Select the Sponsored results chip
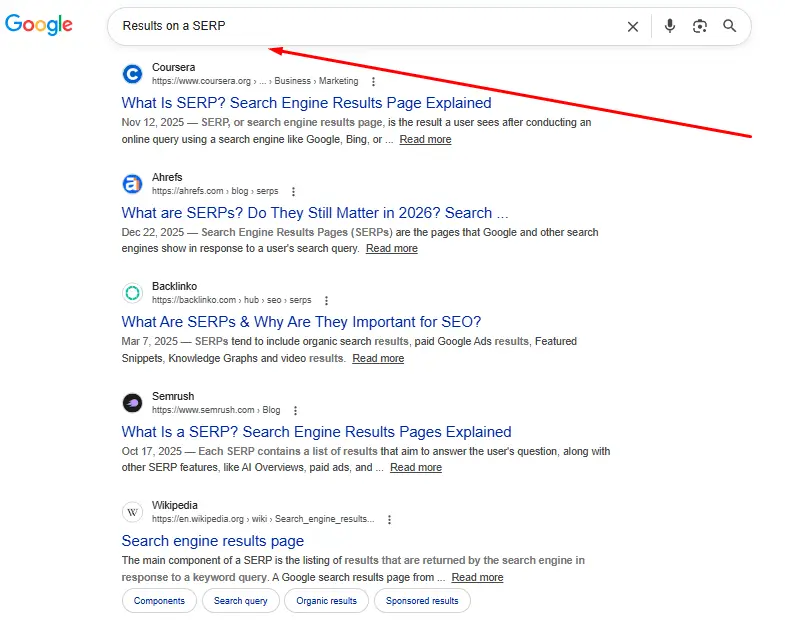 (422, 600)
